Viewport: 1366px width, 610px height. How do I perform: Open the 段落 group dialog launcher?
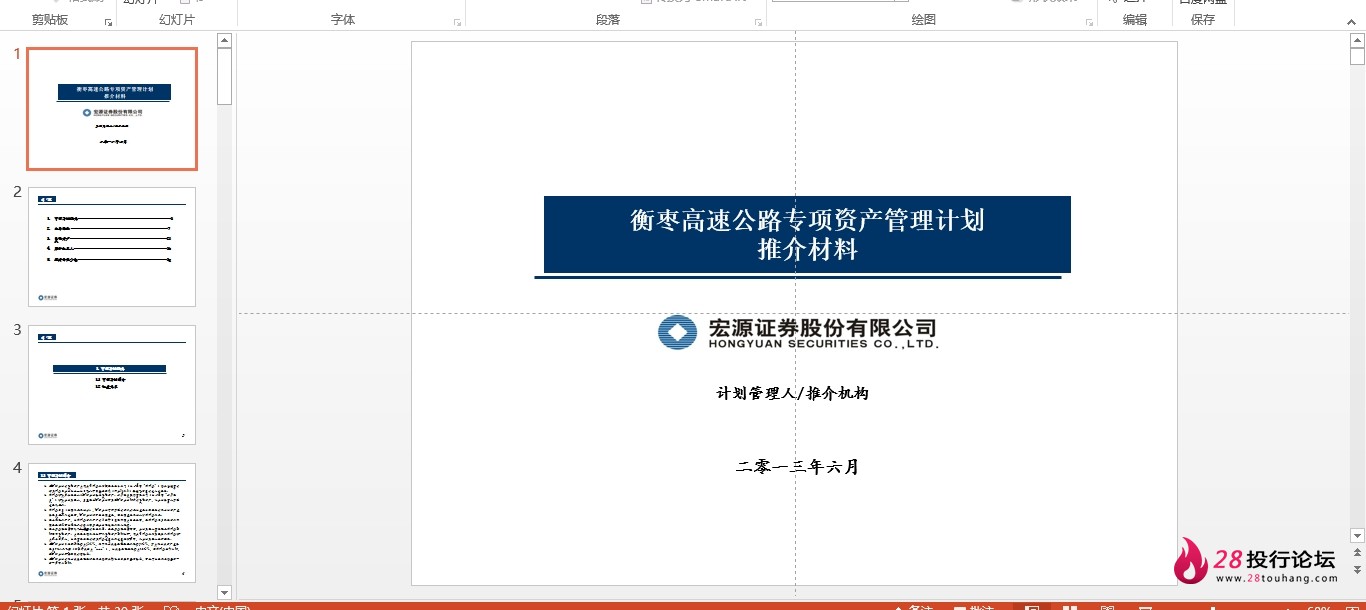(x=758, y=21)
